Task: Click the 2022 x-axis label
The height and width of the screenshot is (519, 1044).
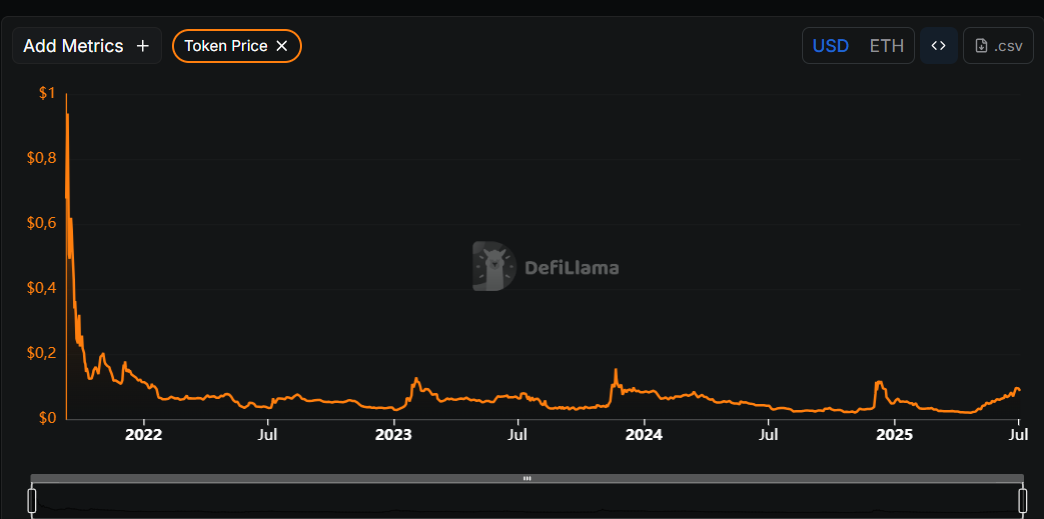Action: pyautogui.click(x=143, y=436)
